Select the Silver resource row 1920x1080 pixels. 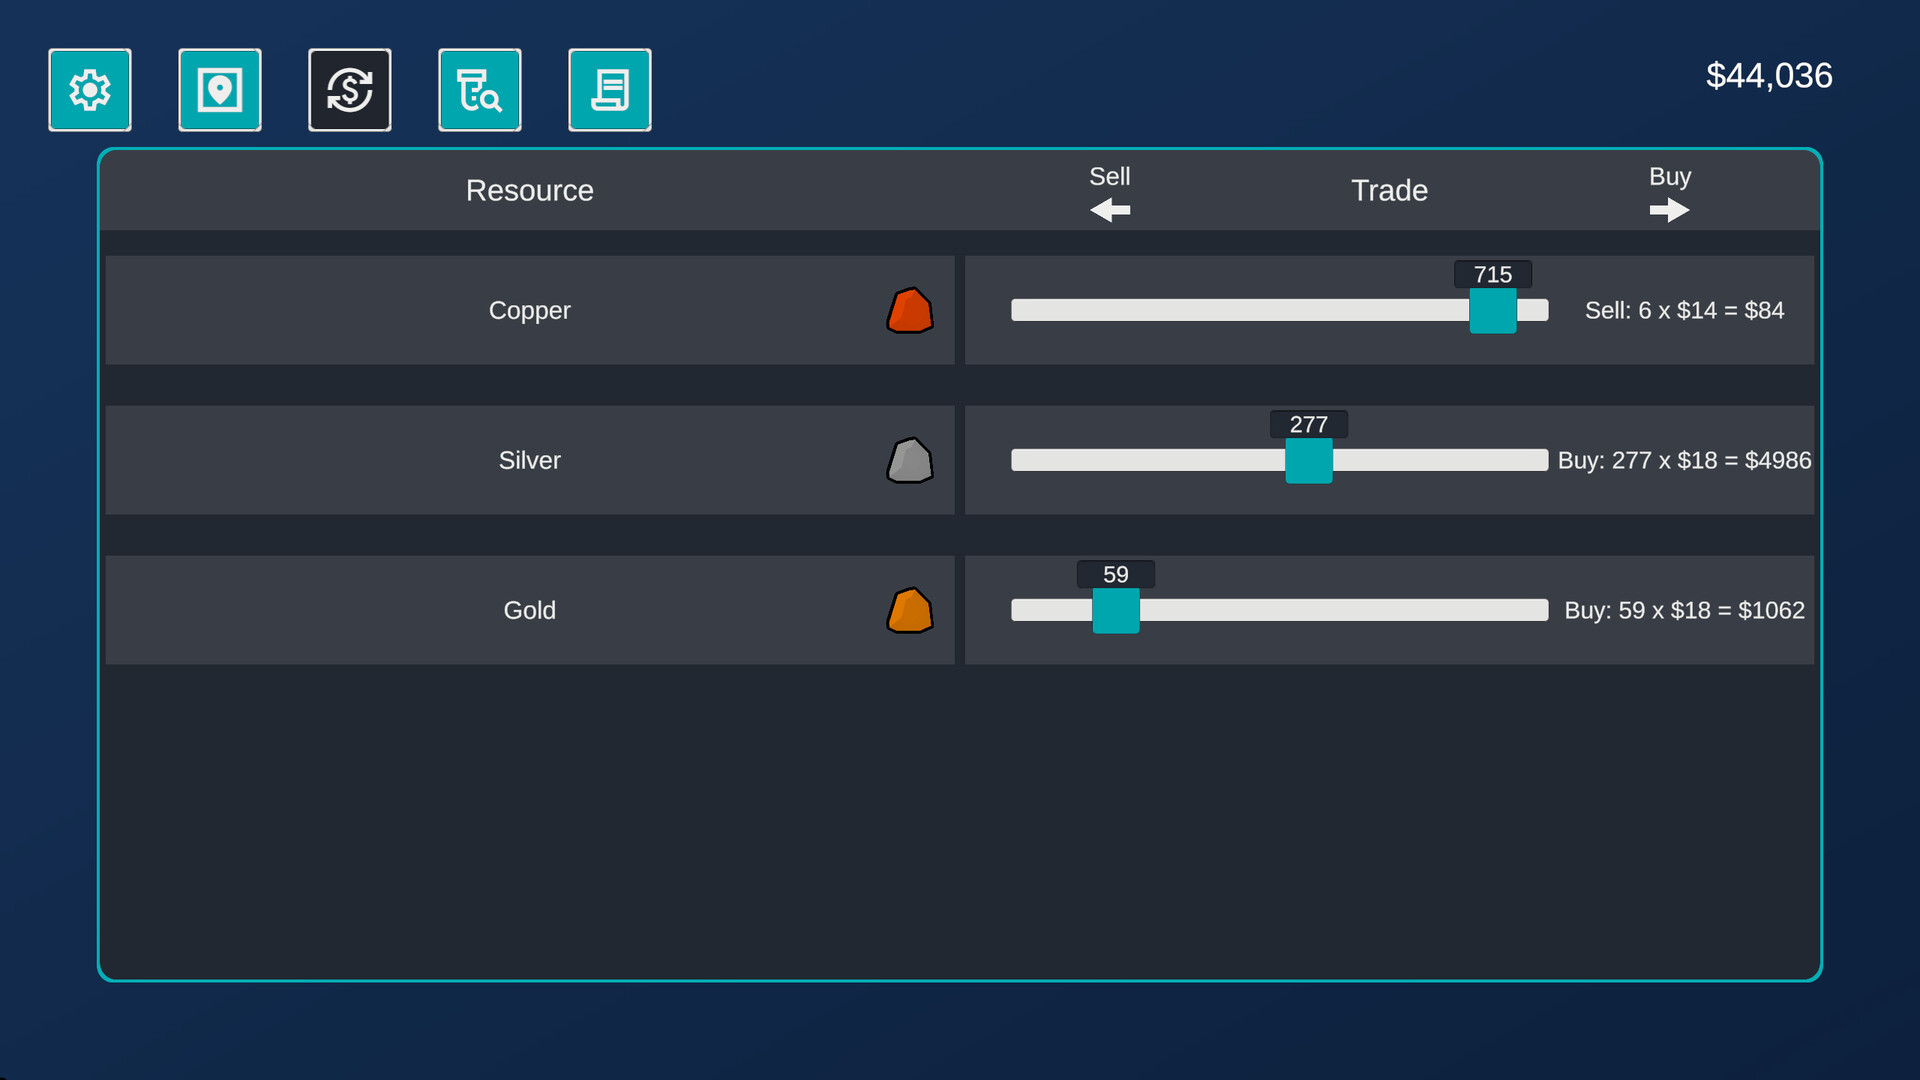(529, 460)
